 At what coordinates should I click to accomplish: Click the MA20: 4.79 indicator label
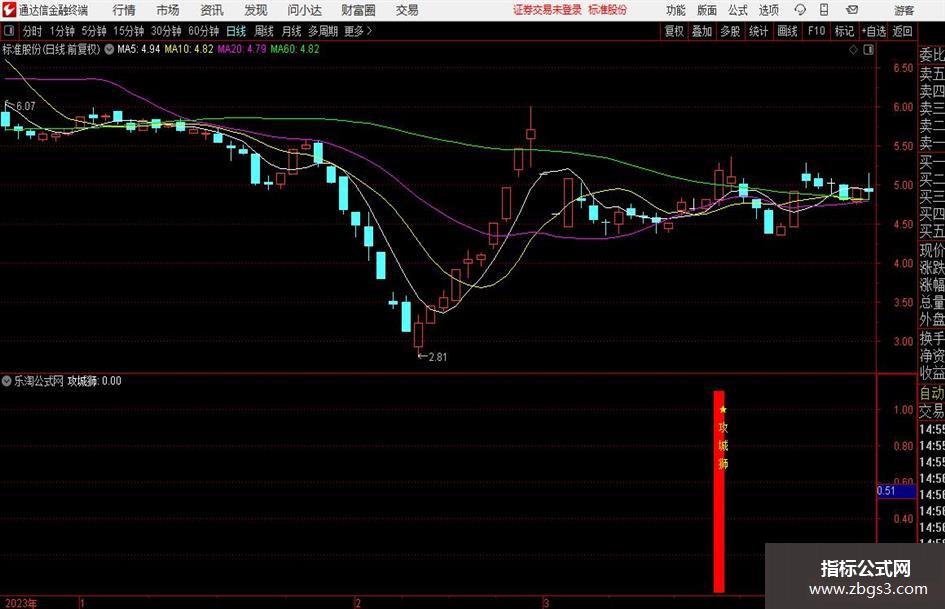coord(242,49)
